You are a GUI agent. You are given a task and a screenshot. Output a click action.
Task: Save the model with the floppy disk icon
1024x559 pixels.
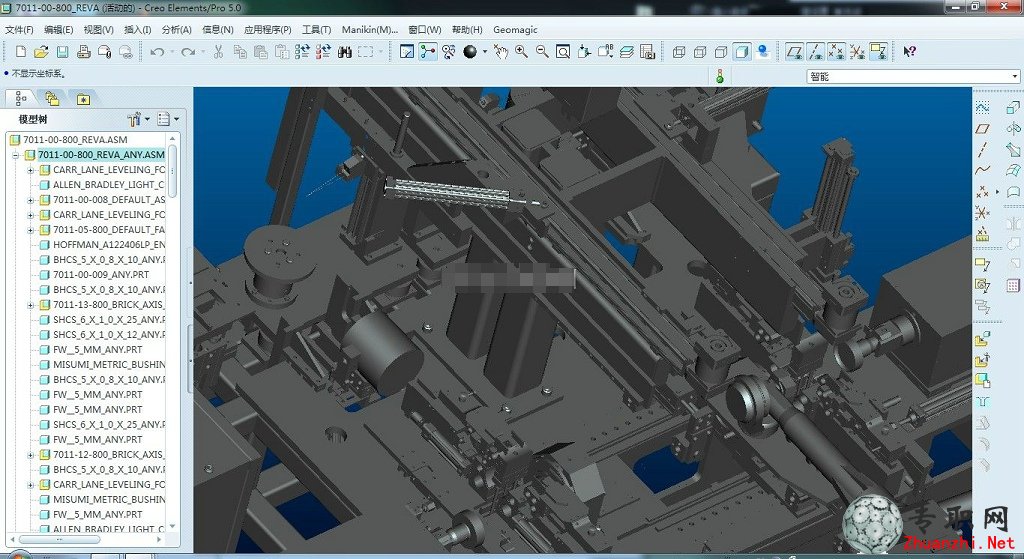pos(63,52)
